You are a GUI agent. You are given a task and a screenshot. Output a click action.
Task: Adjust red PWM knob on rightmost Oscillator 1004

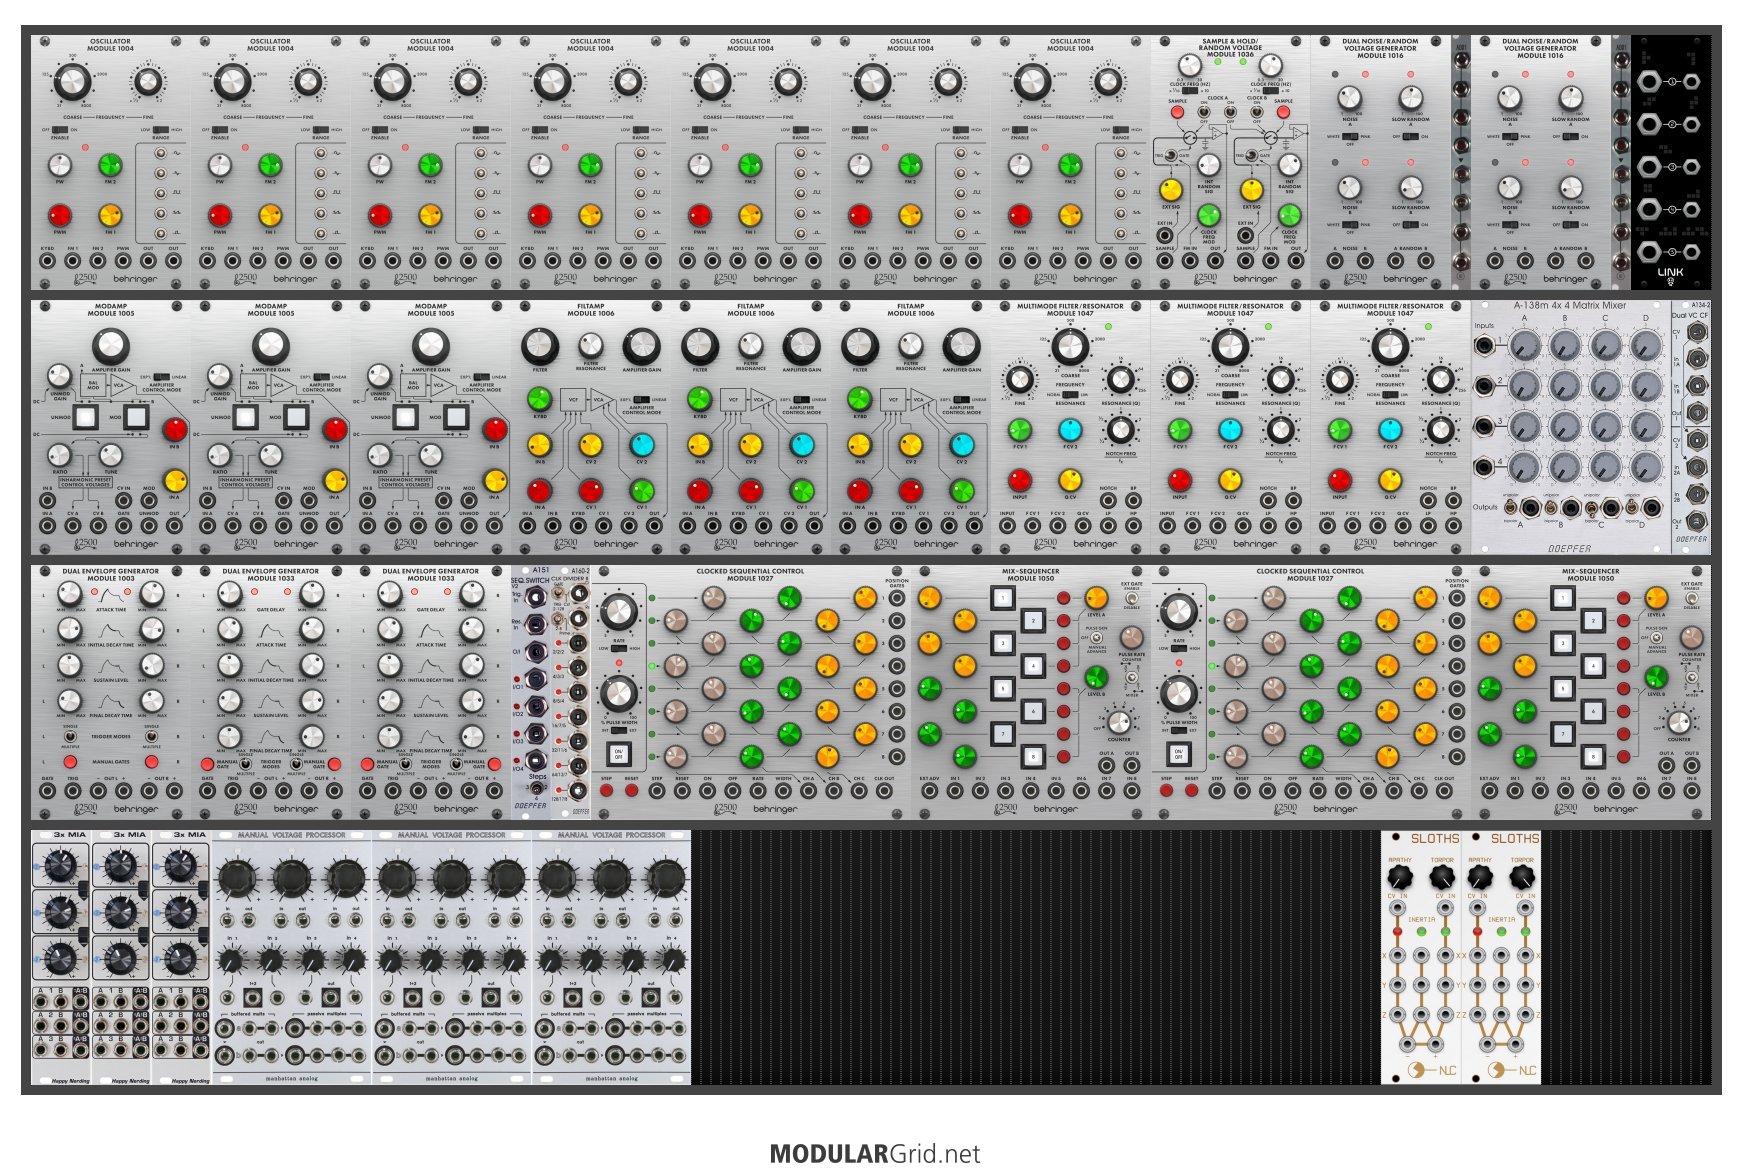point(1019,215)
